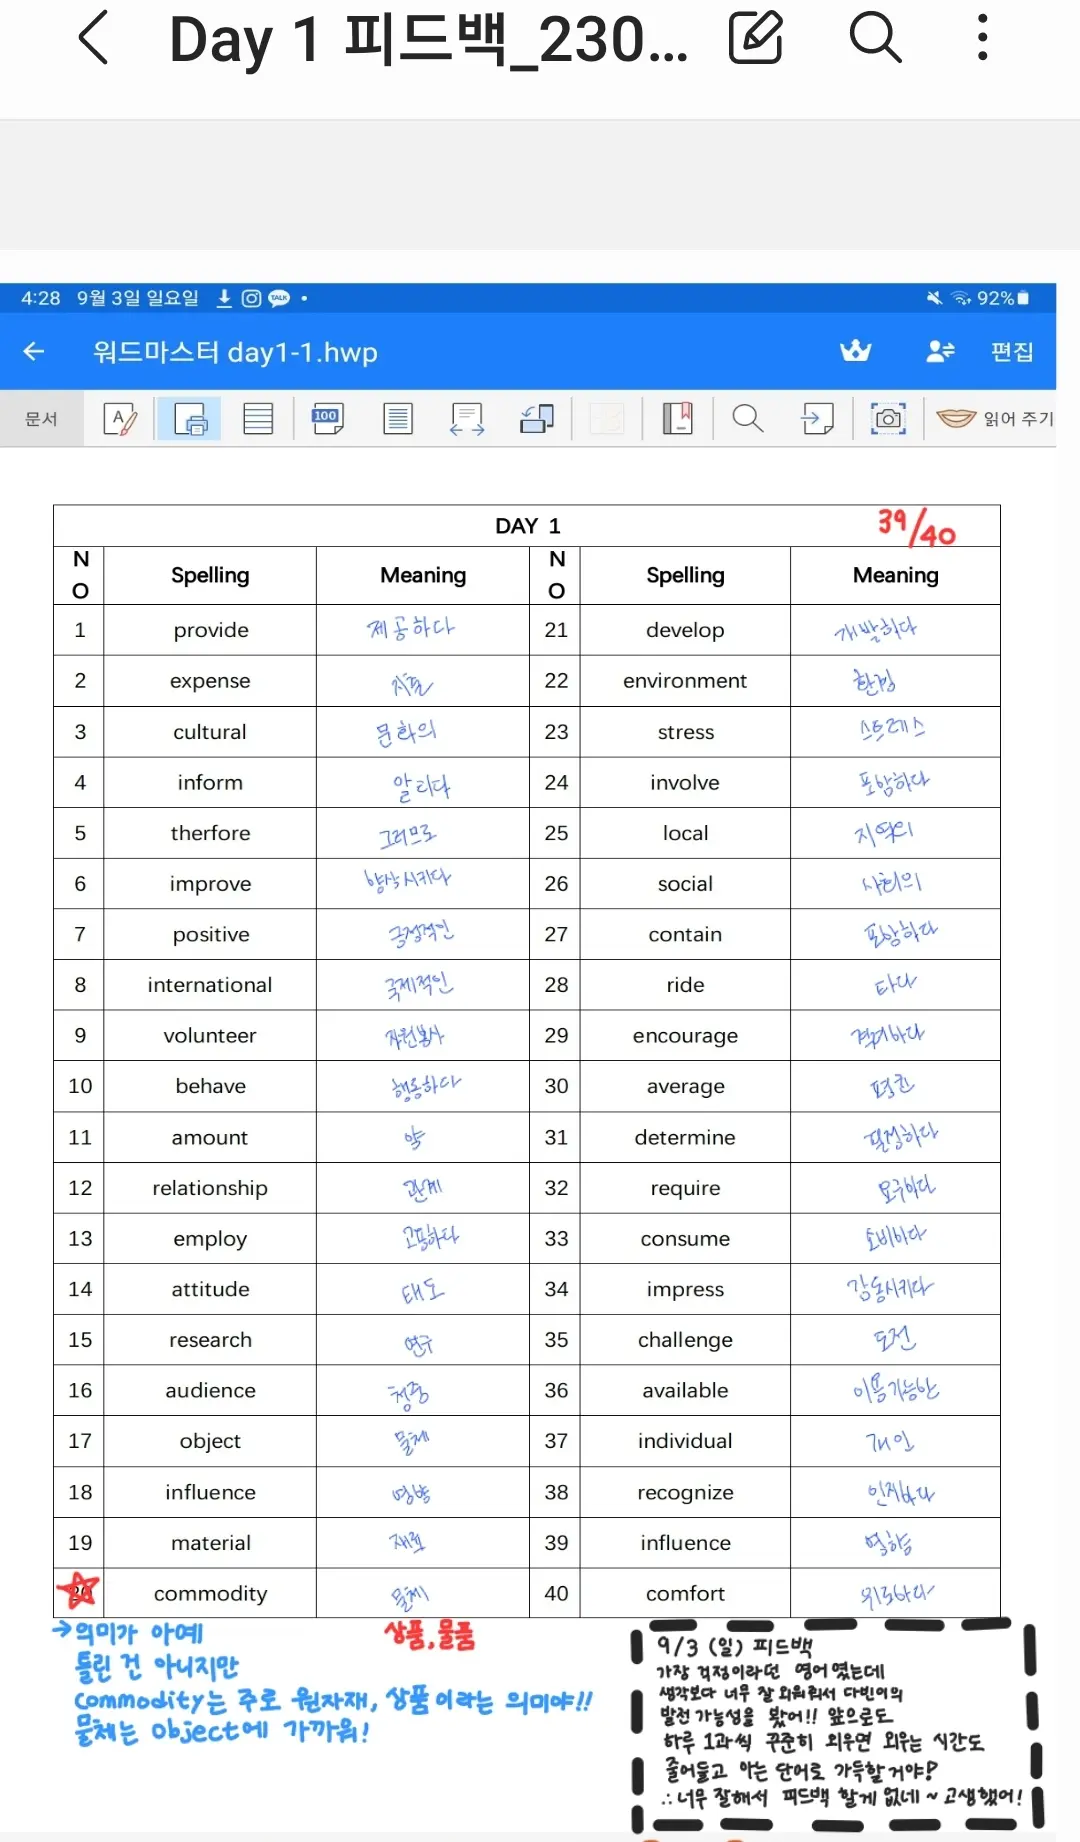Tap the muted sound status icon

pos(934,298)
